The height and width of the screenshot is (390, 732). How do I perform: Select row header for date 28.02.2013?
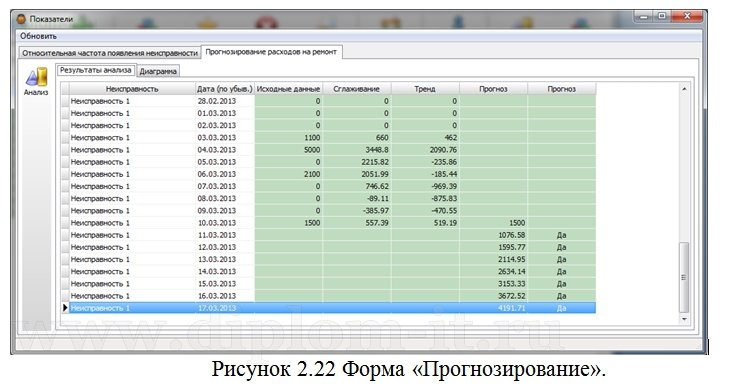65,101
